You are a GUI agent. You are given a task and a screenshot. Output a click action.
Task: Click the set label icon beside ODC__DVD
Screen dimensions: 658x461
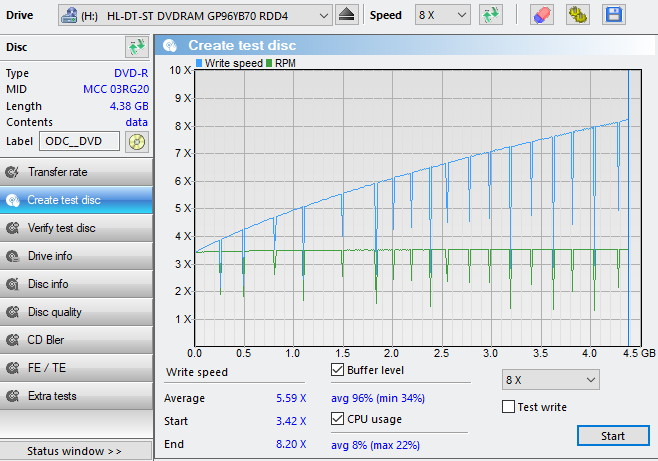pos(137,141)
